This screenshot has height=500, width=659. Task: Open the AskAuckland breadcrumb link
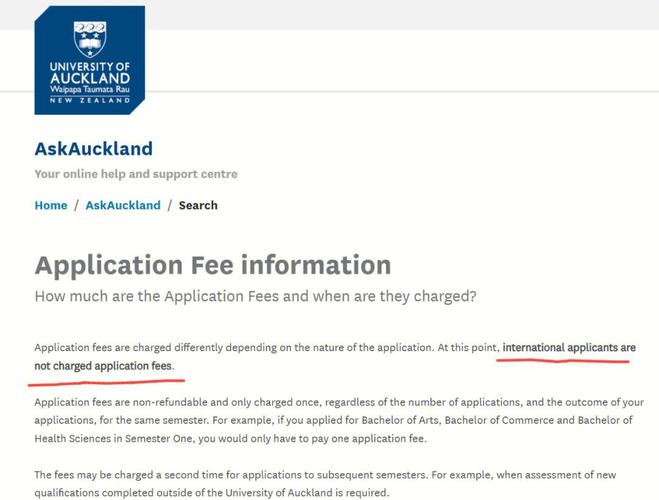coord(122,205)
